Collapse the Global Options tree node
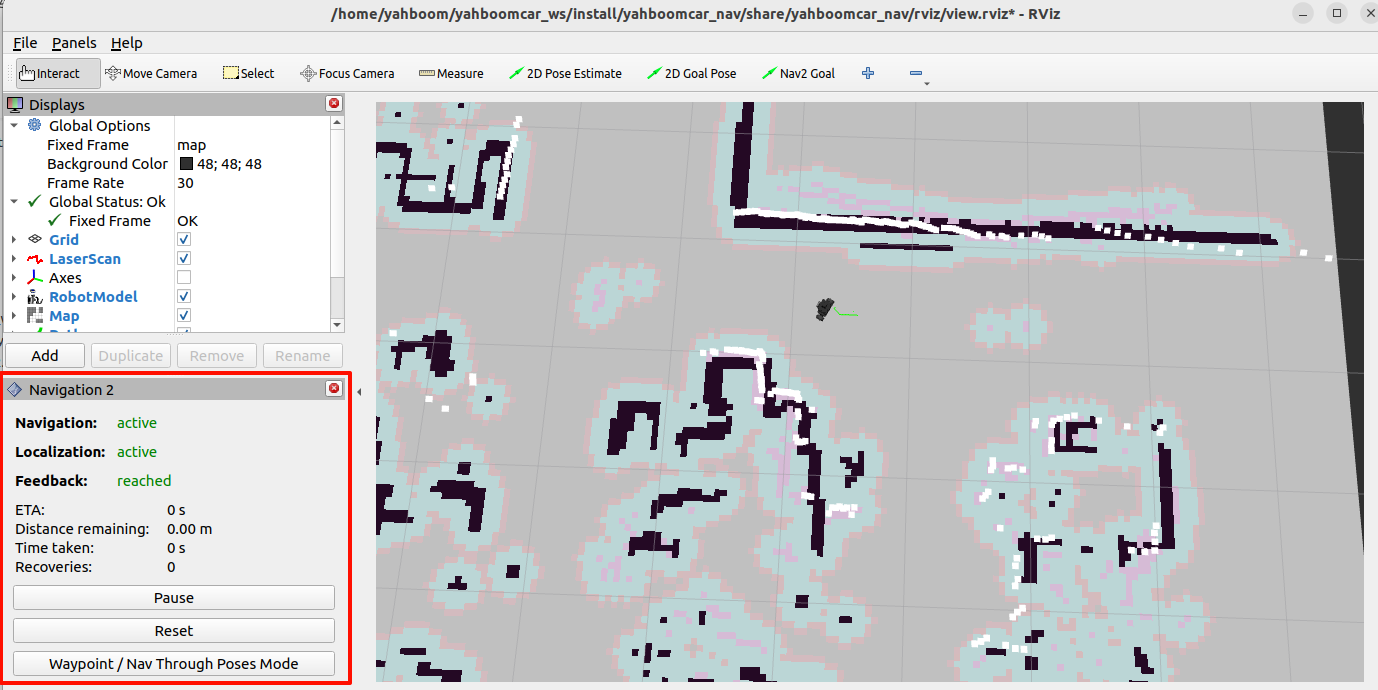Screen dimensions: 1378x690 coord(14,125)
